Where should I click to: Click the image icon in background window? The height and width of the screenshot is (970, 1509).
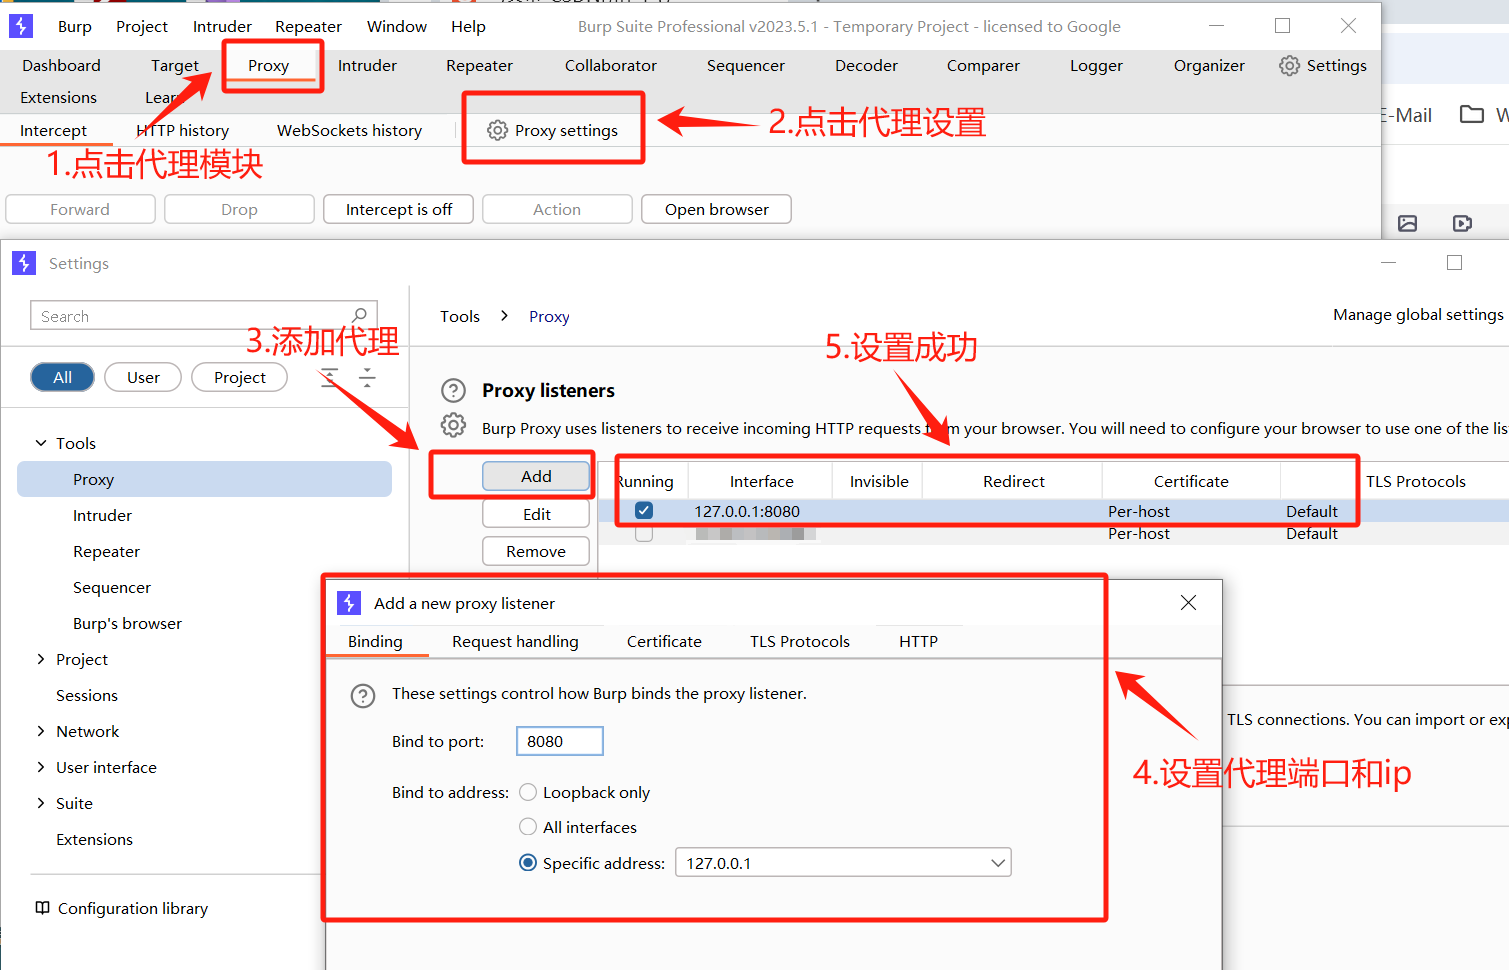click(1407, 223)
